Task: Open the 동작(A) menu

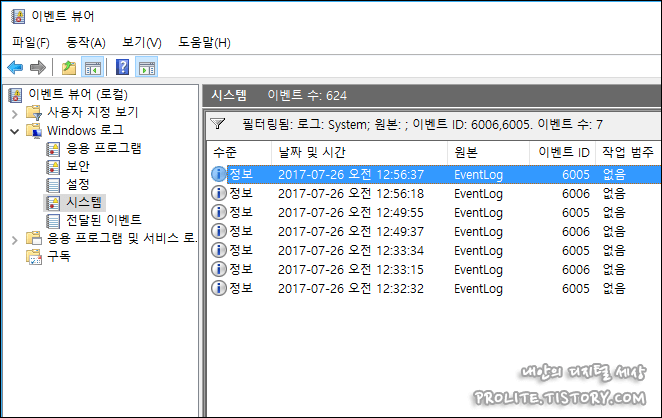Action: (x=86, y=43)
